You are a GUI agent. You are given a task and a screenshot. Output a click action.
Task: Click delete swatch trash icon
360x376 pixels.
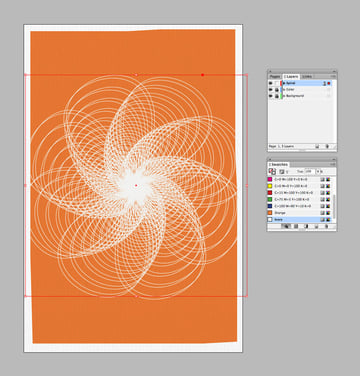click(x=326, y=226)
